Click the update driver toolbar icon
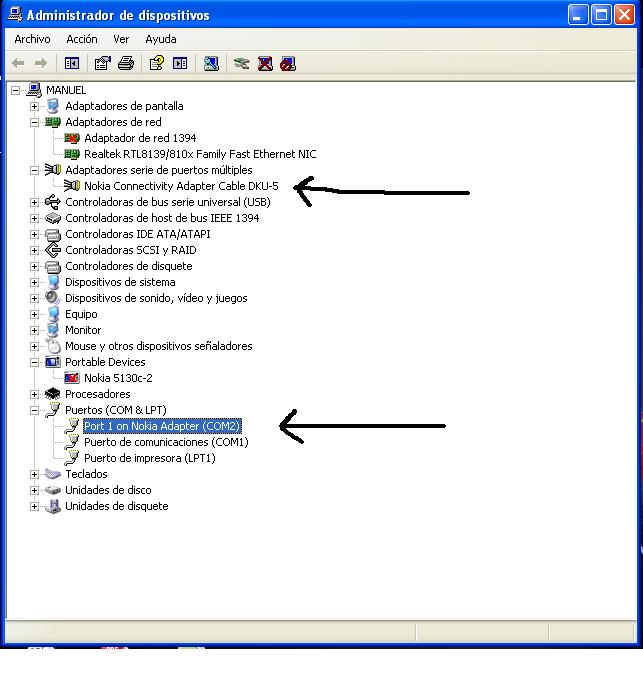 pos(242,63)
